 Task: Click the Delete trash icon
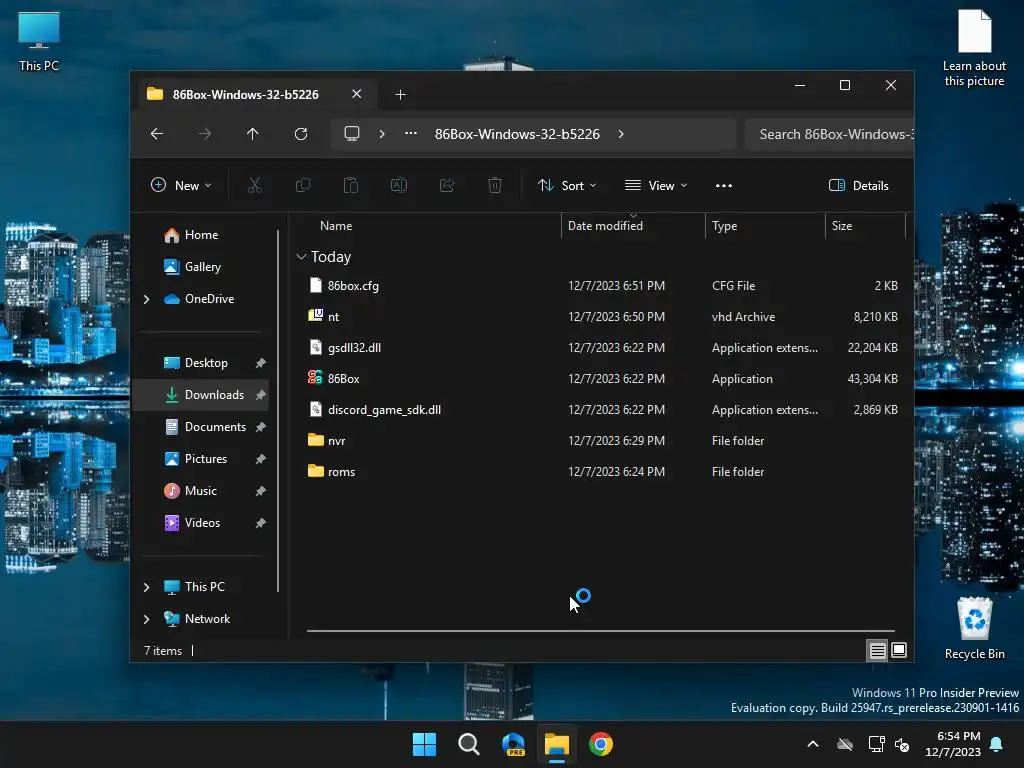click(x=495, y=185)
